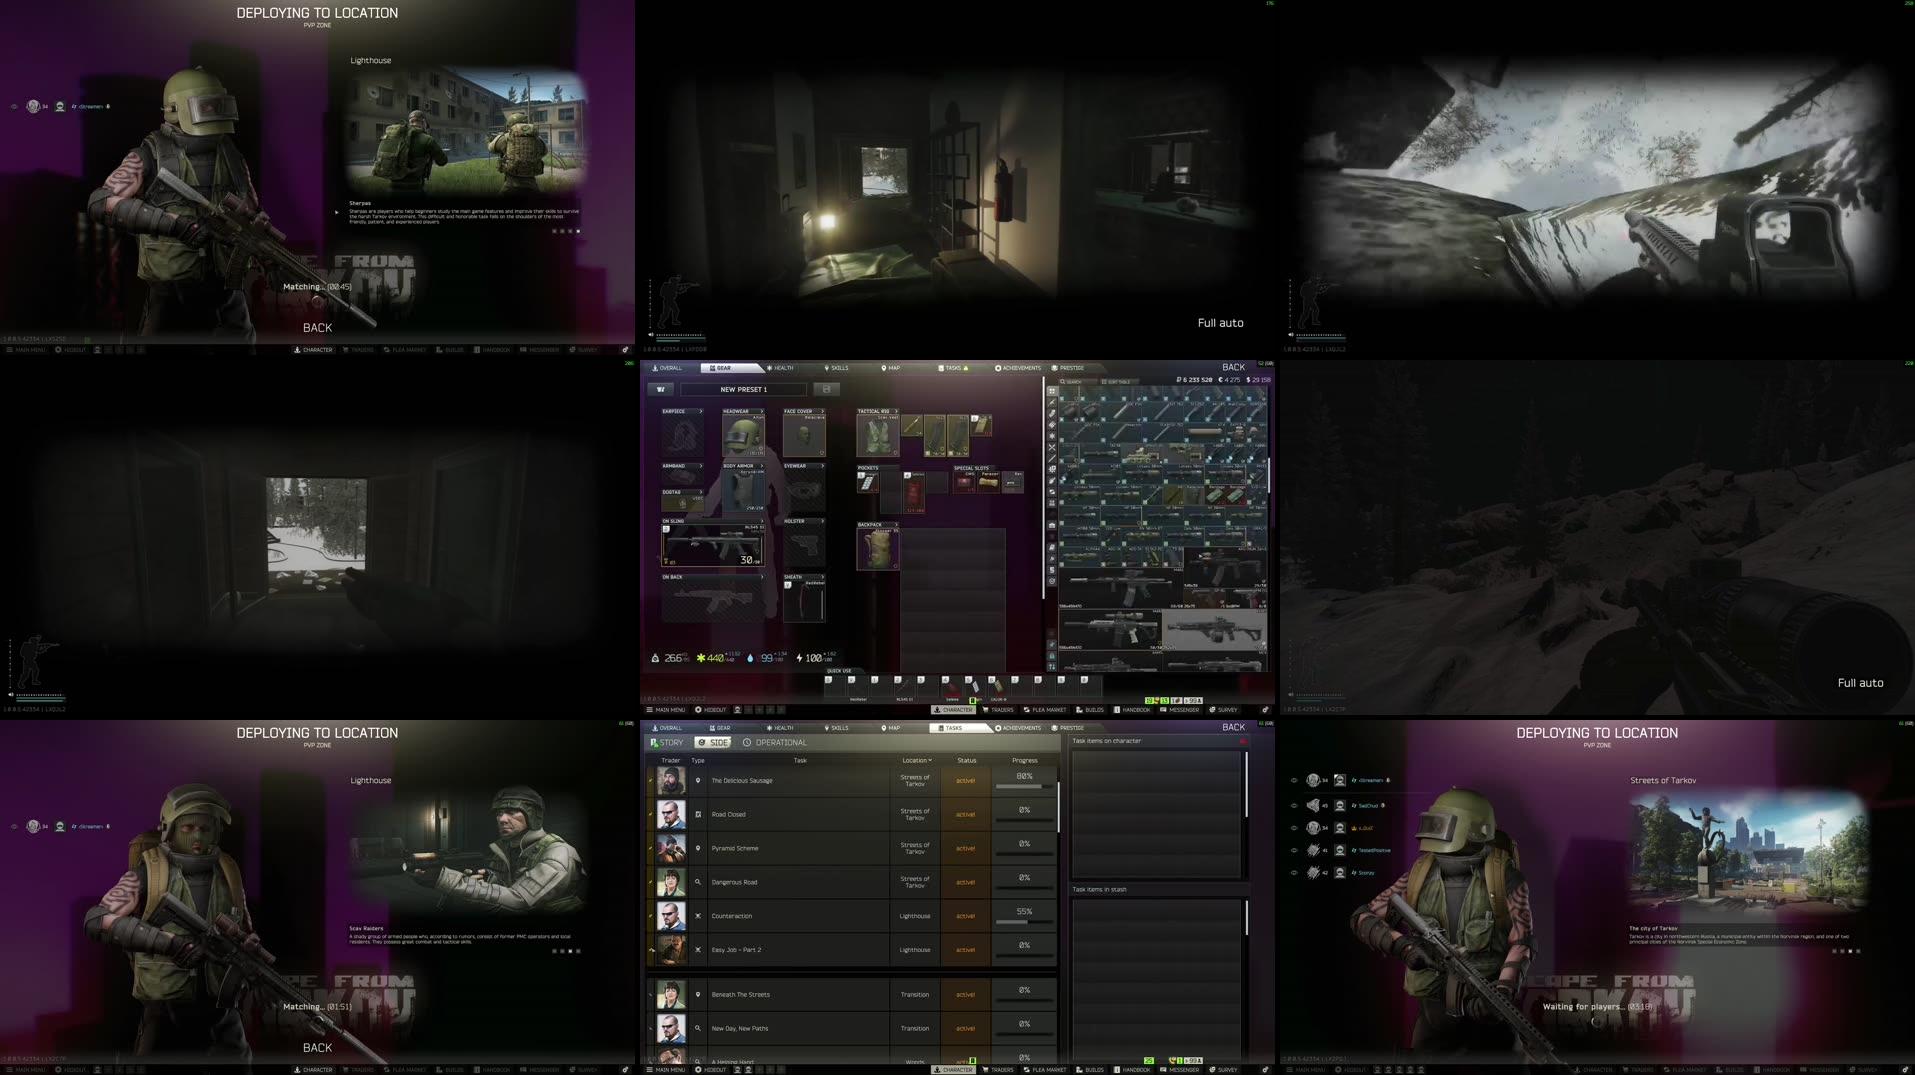Expand the Headwear slot options

click(x=762, y=410)
